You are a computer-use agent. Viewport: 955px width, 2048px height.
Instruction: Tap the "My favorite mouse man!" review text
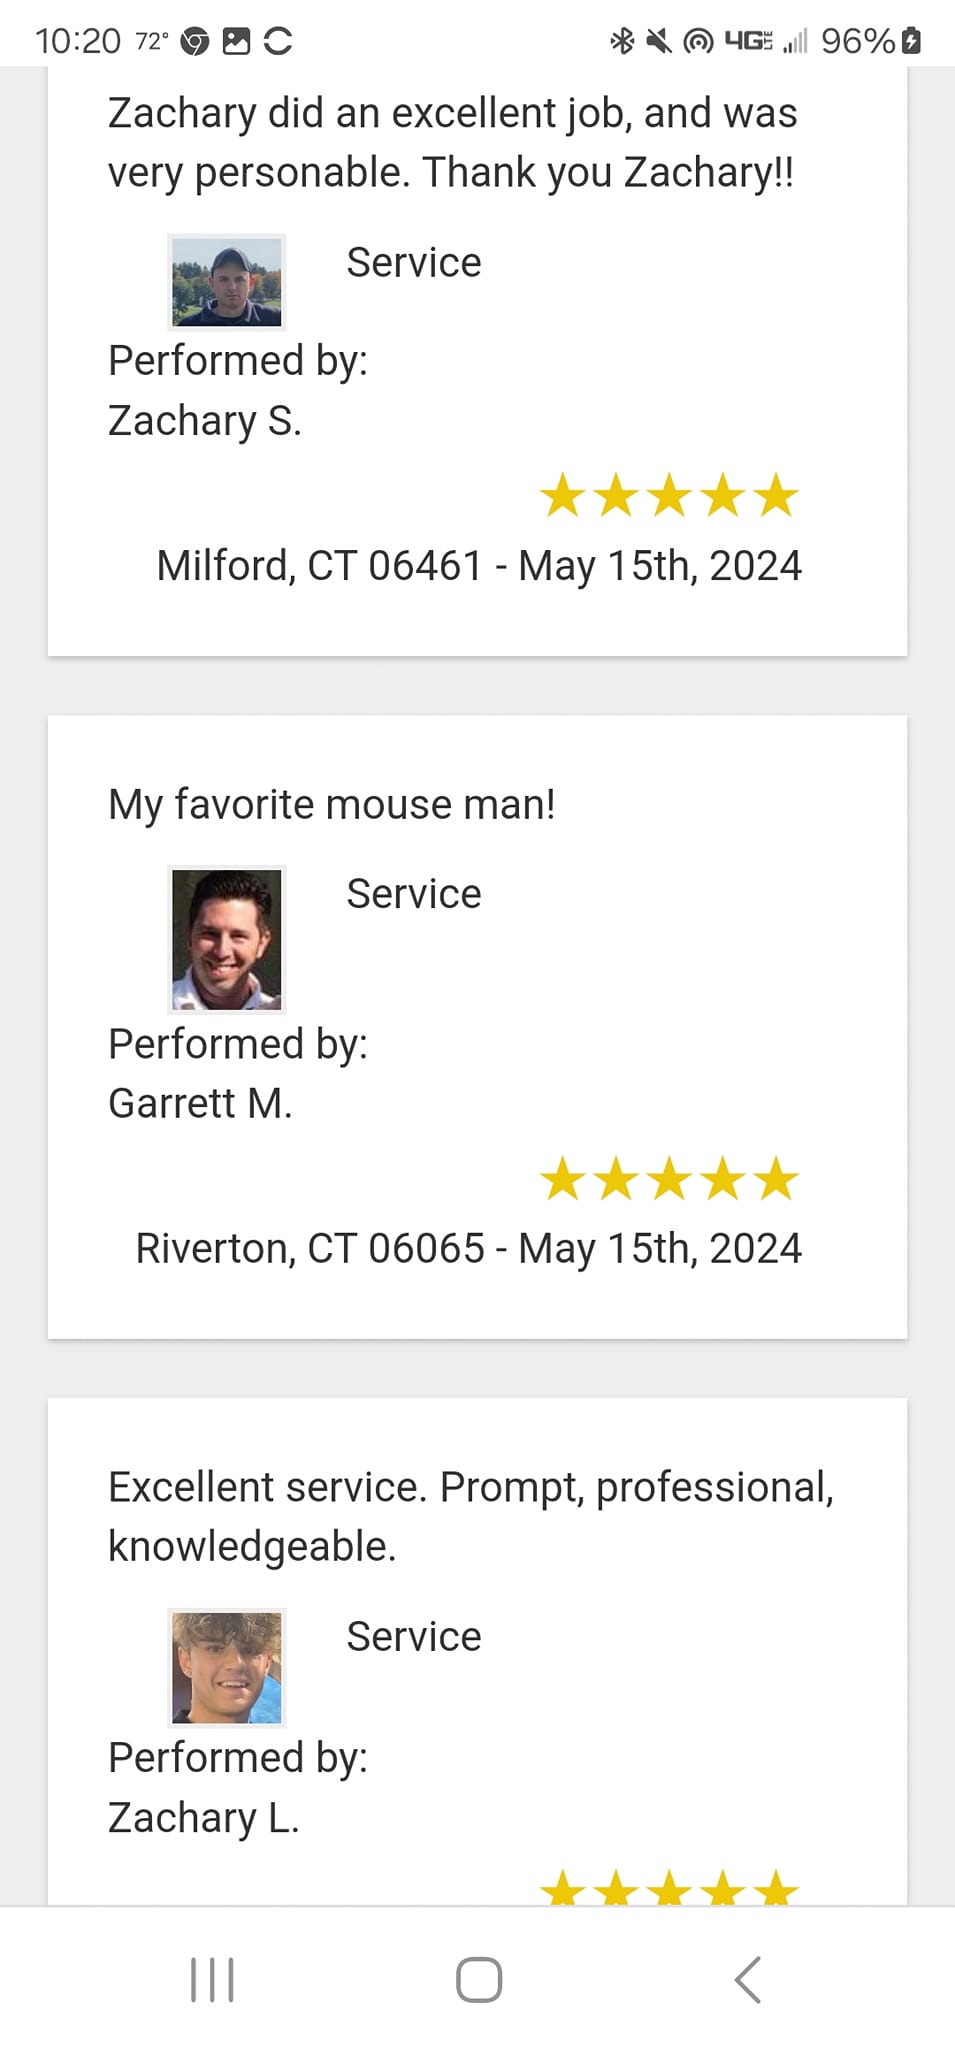coord(331,804)
